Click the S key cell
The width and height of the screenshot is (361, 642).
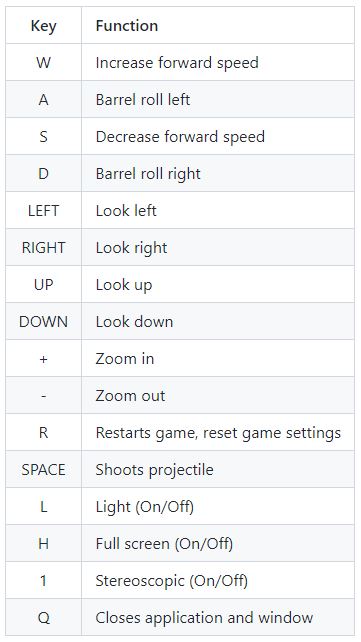[x=43, y=136]
